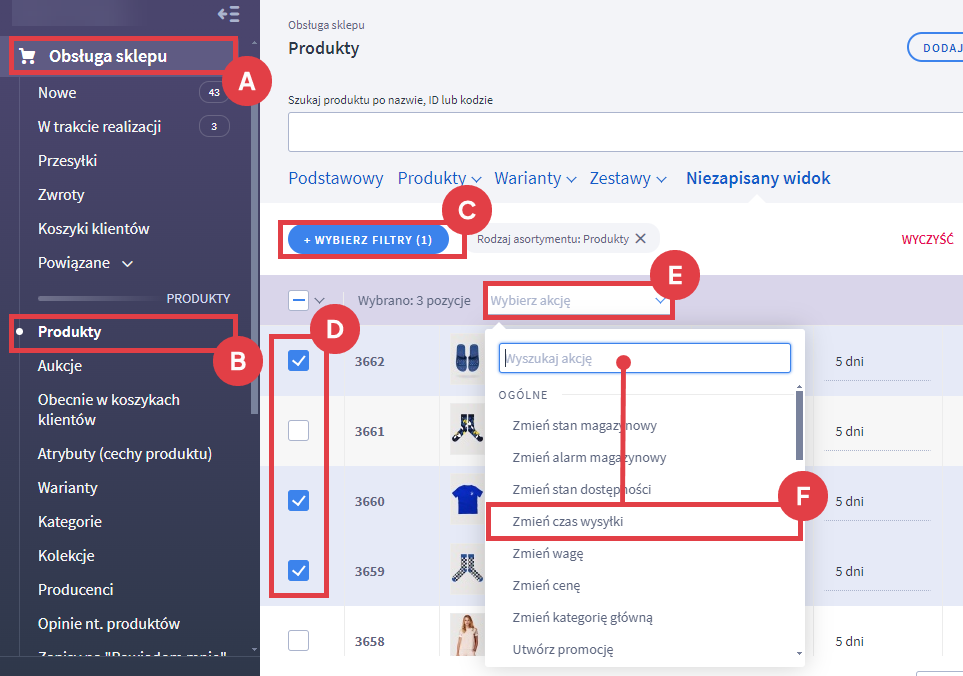Open the Warianty view dropdown
Screen dimensions: 963x676
(535, 179)
